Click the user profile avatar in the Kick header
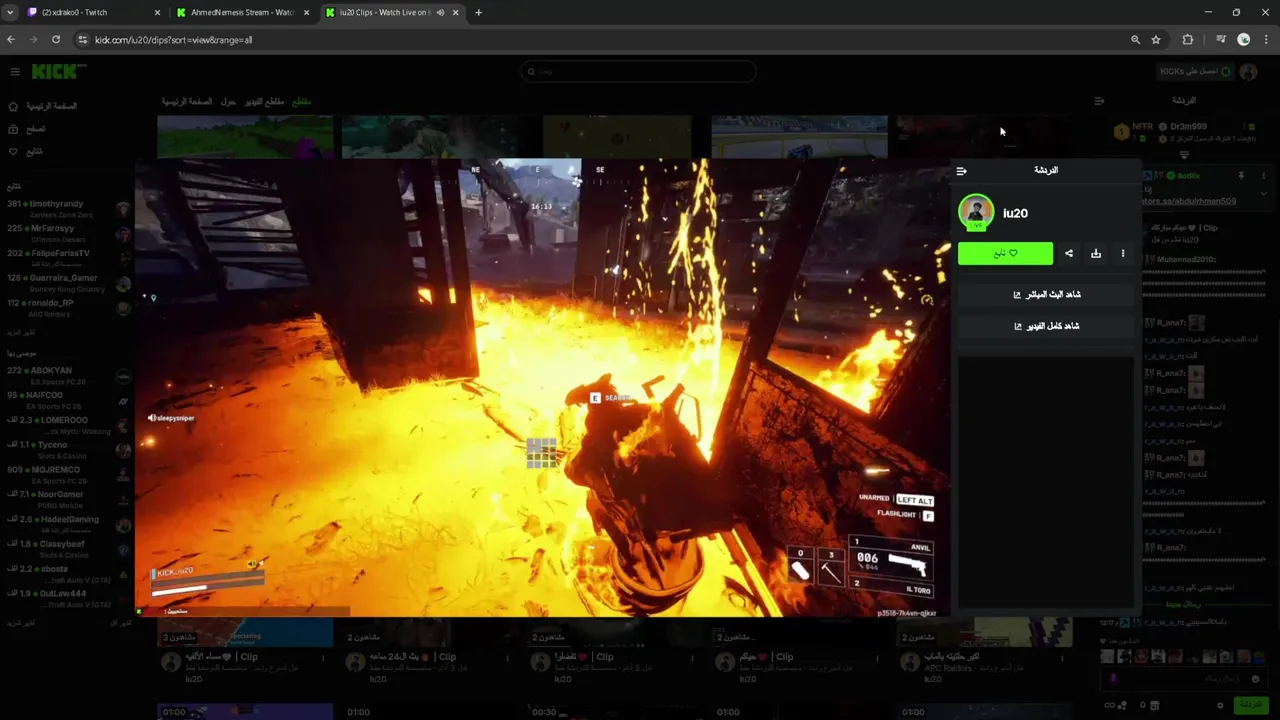The image size is (1280, 720). point(1248,72)
